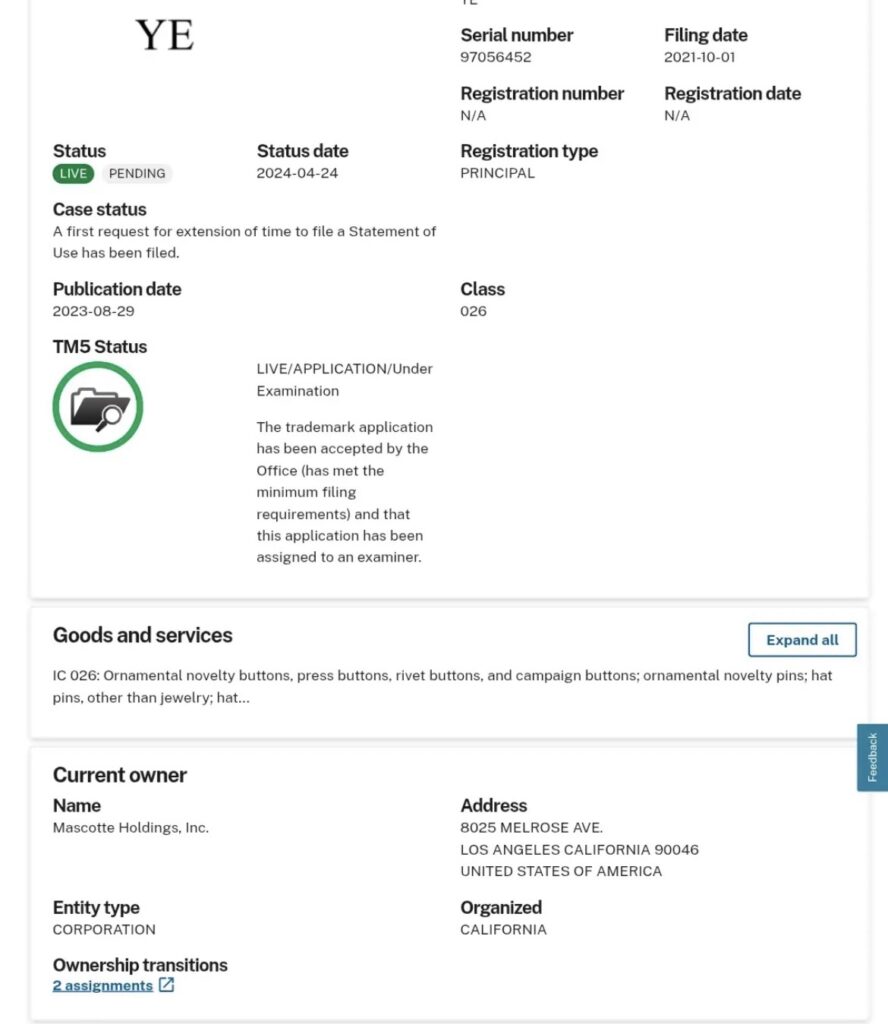Open the Feedback side tab
Image resolution: width=888 pixels, height=1024 pixels.
tap(872, 758)
